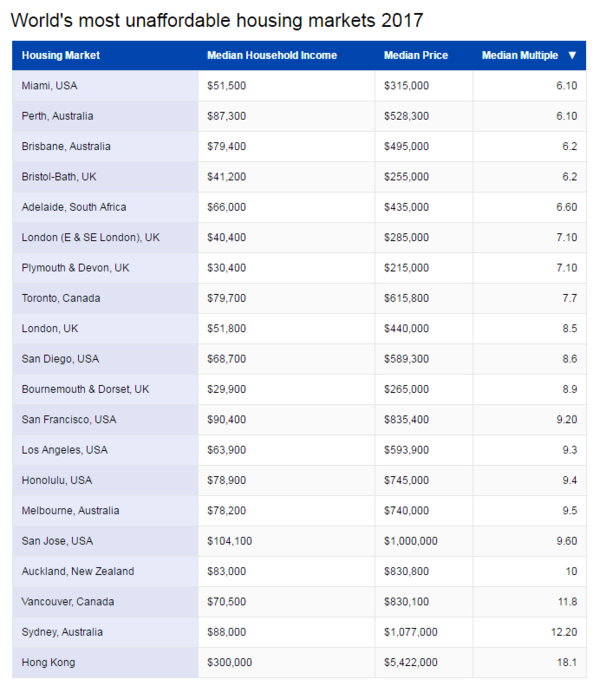
Task: Click the Median Multiple sort arrow
Action: pos(572,56)
